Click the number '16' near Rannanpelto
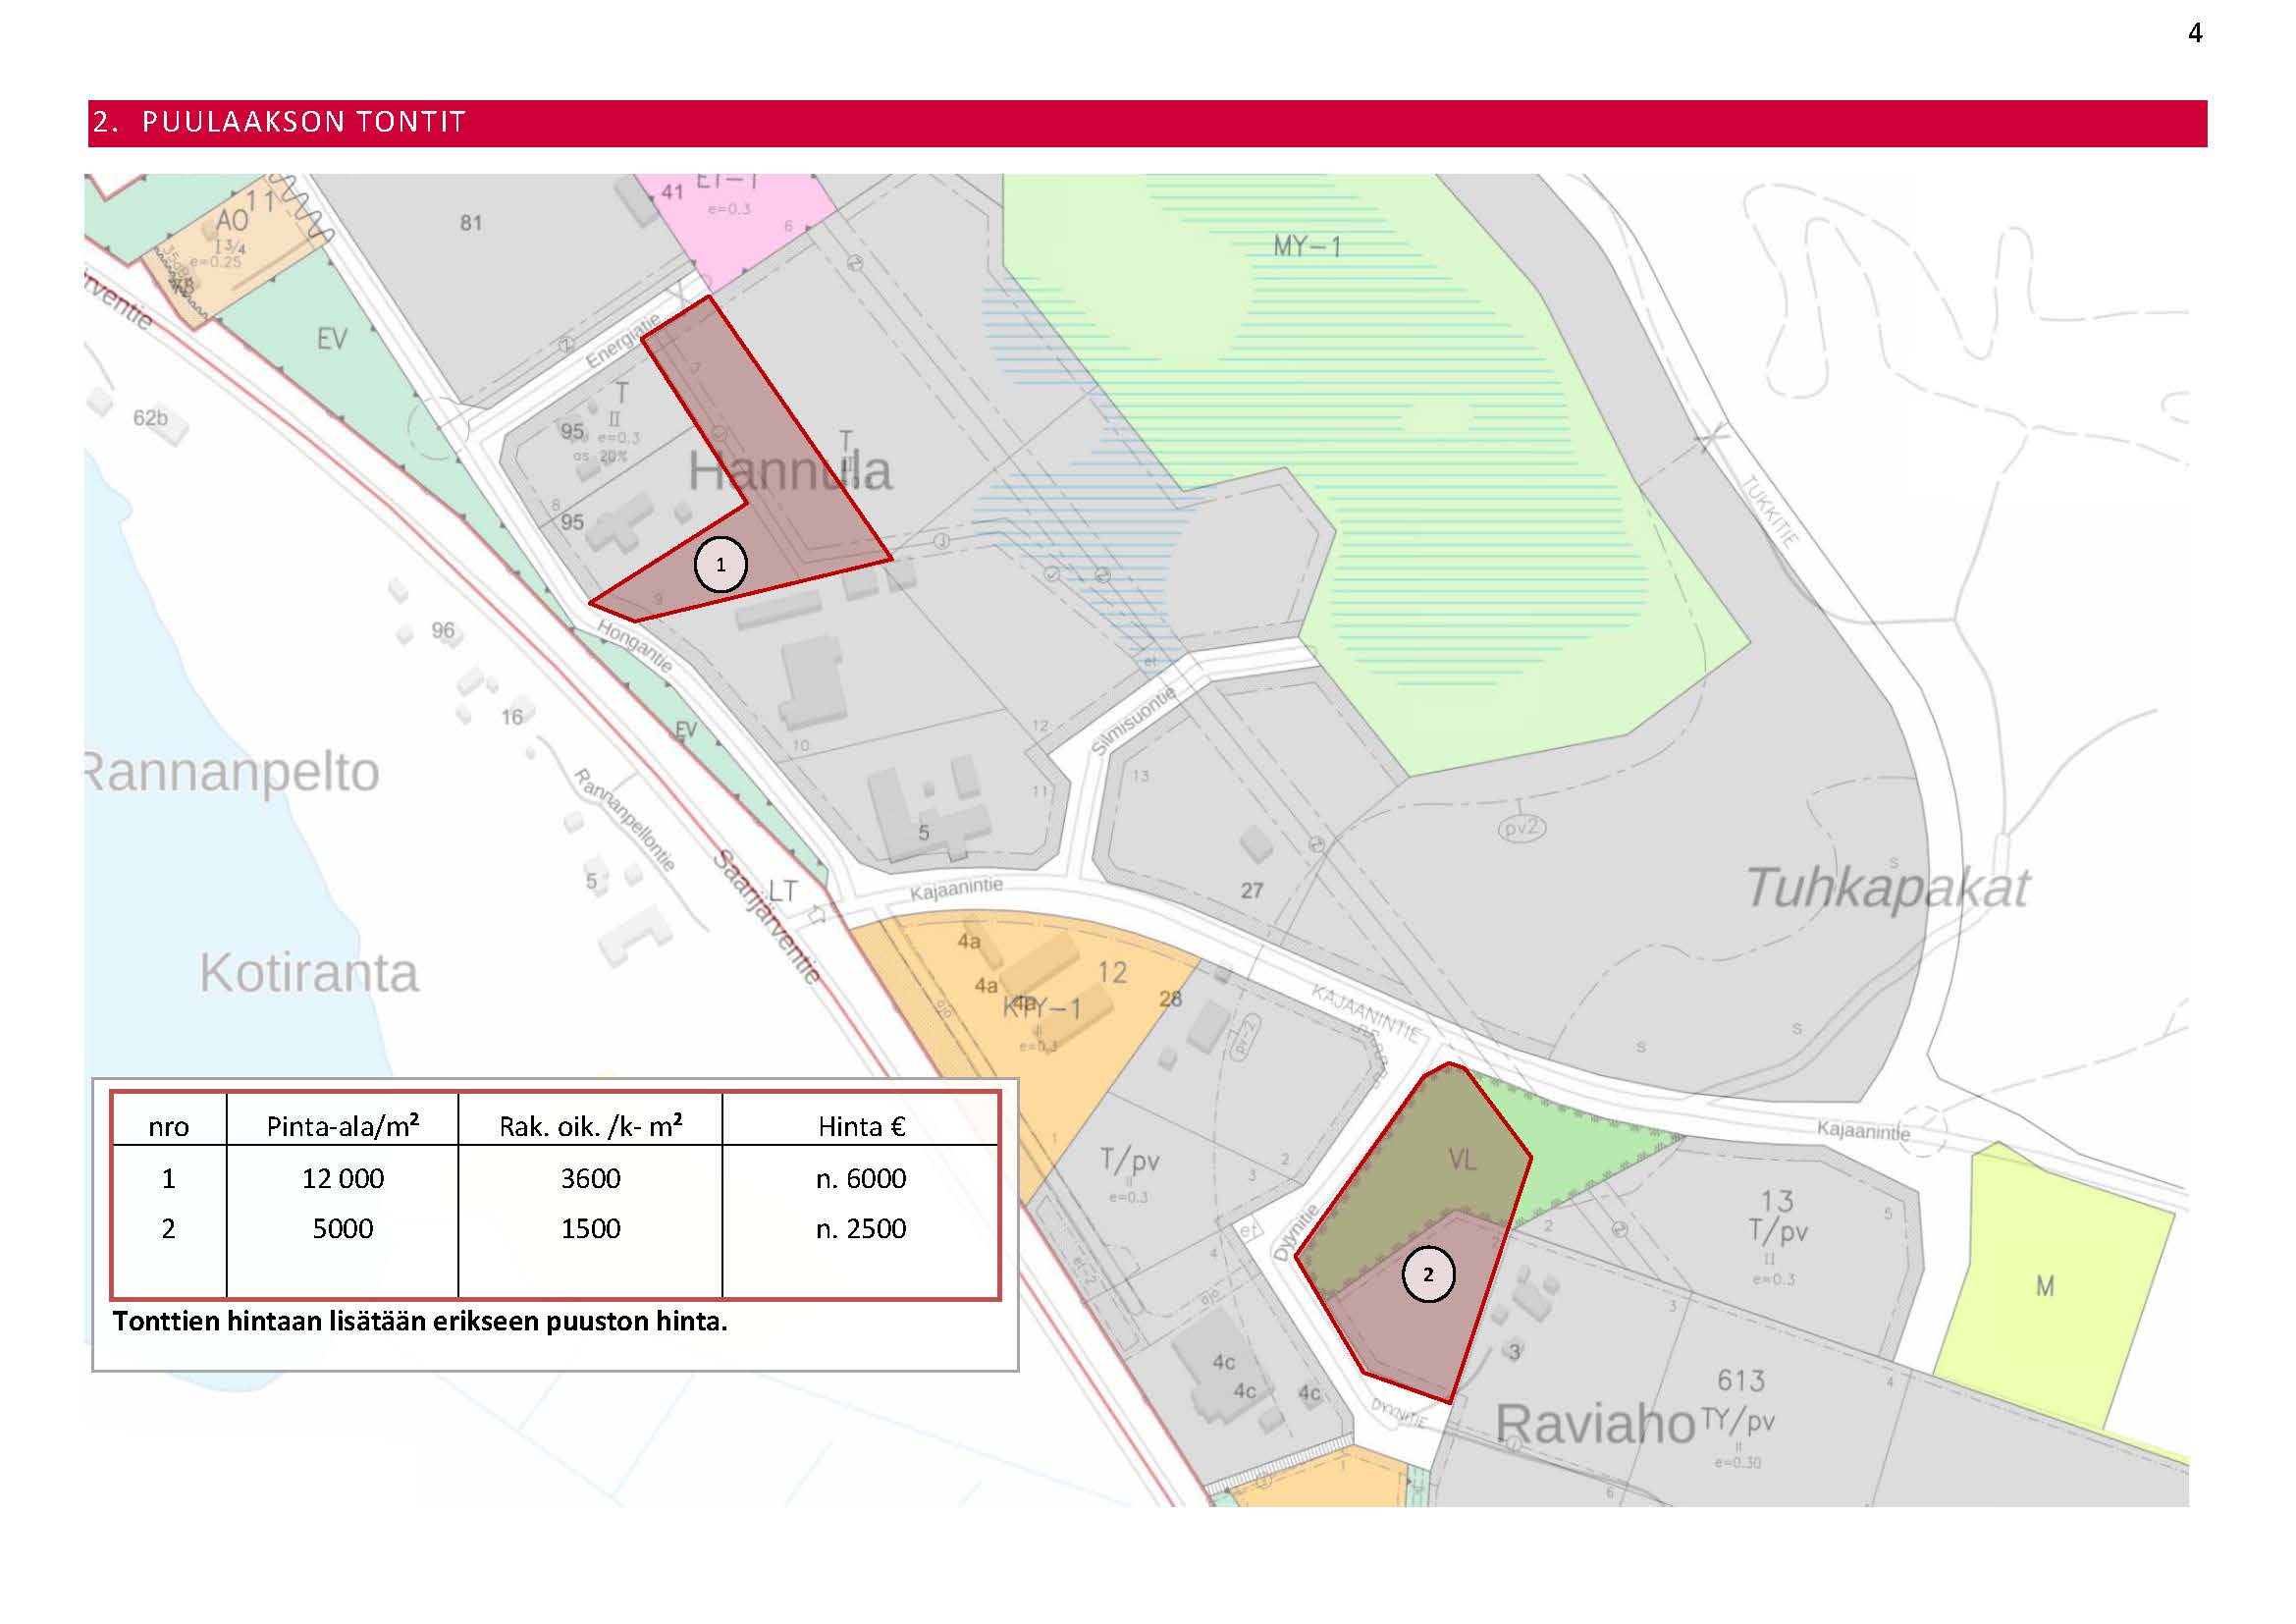 pos(511,716)
